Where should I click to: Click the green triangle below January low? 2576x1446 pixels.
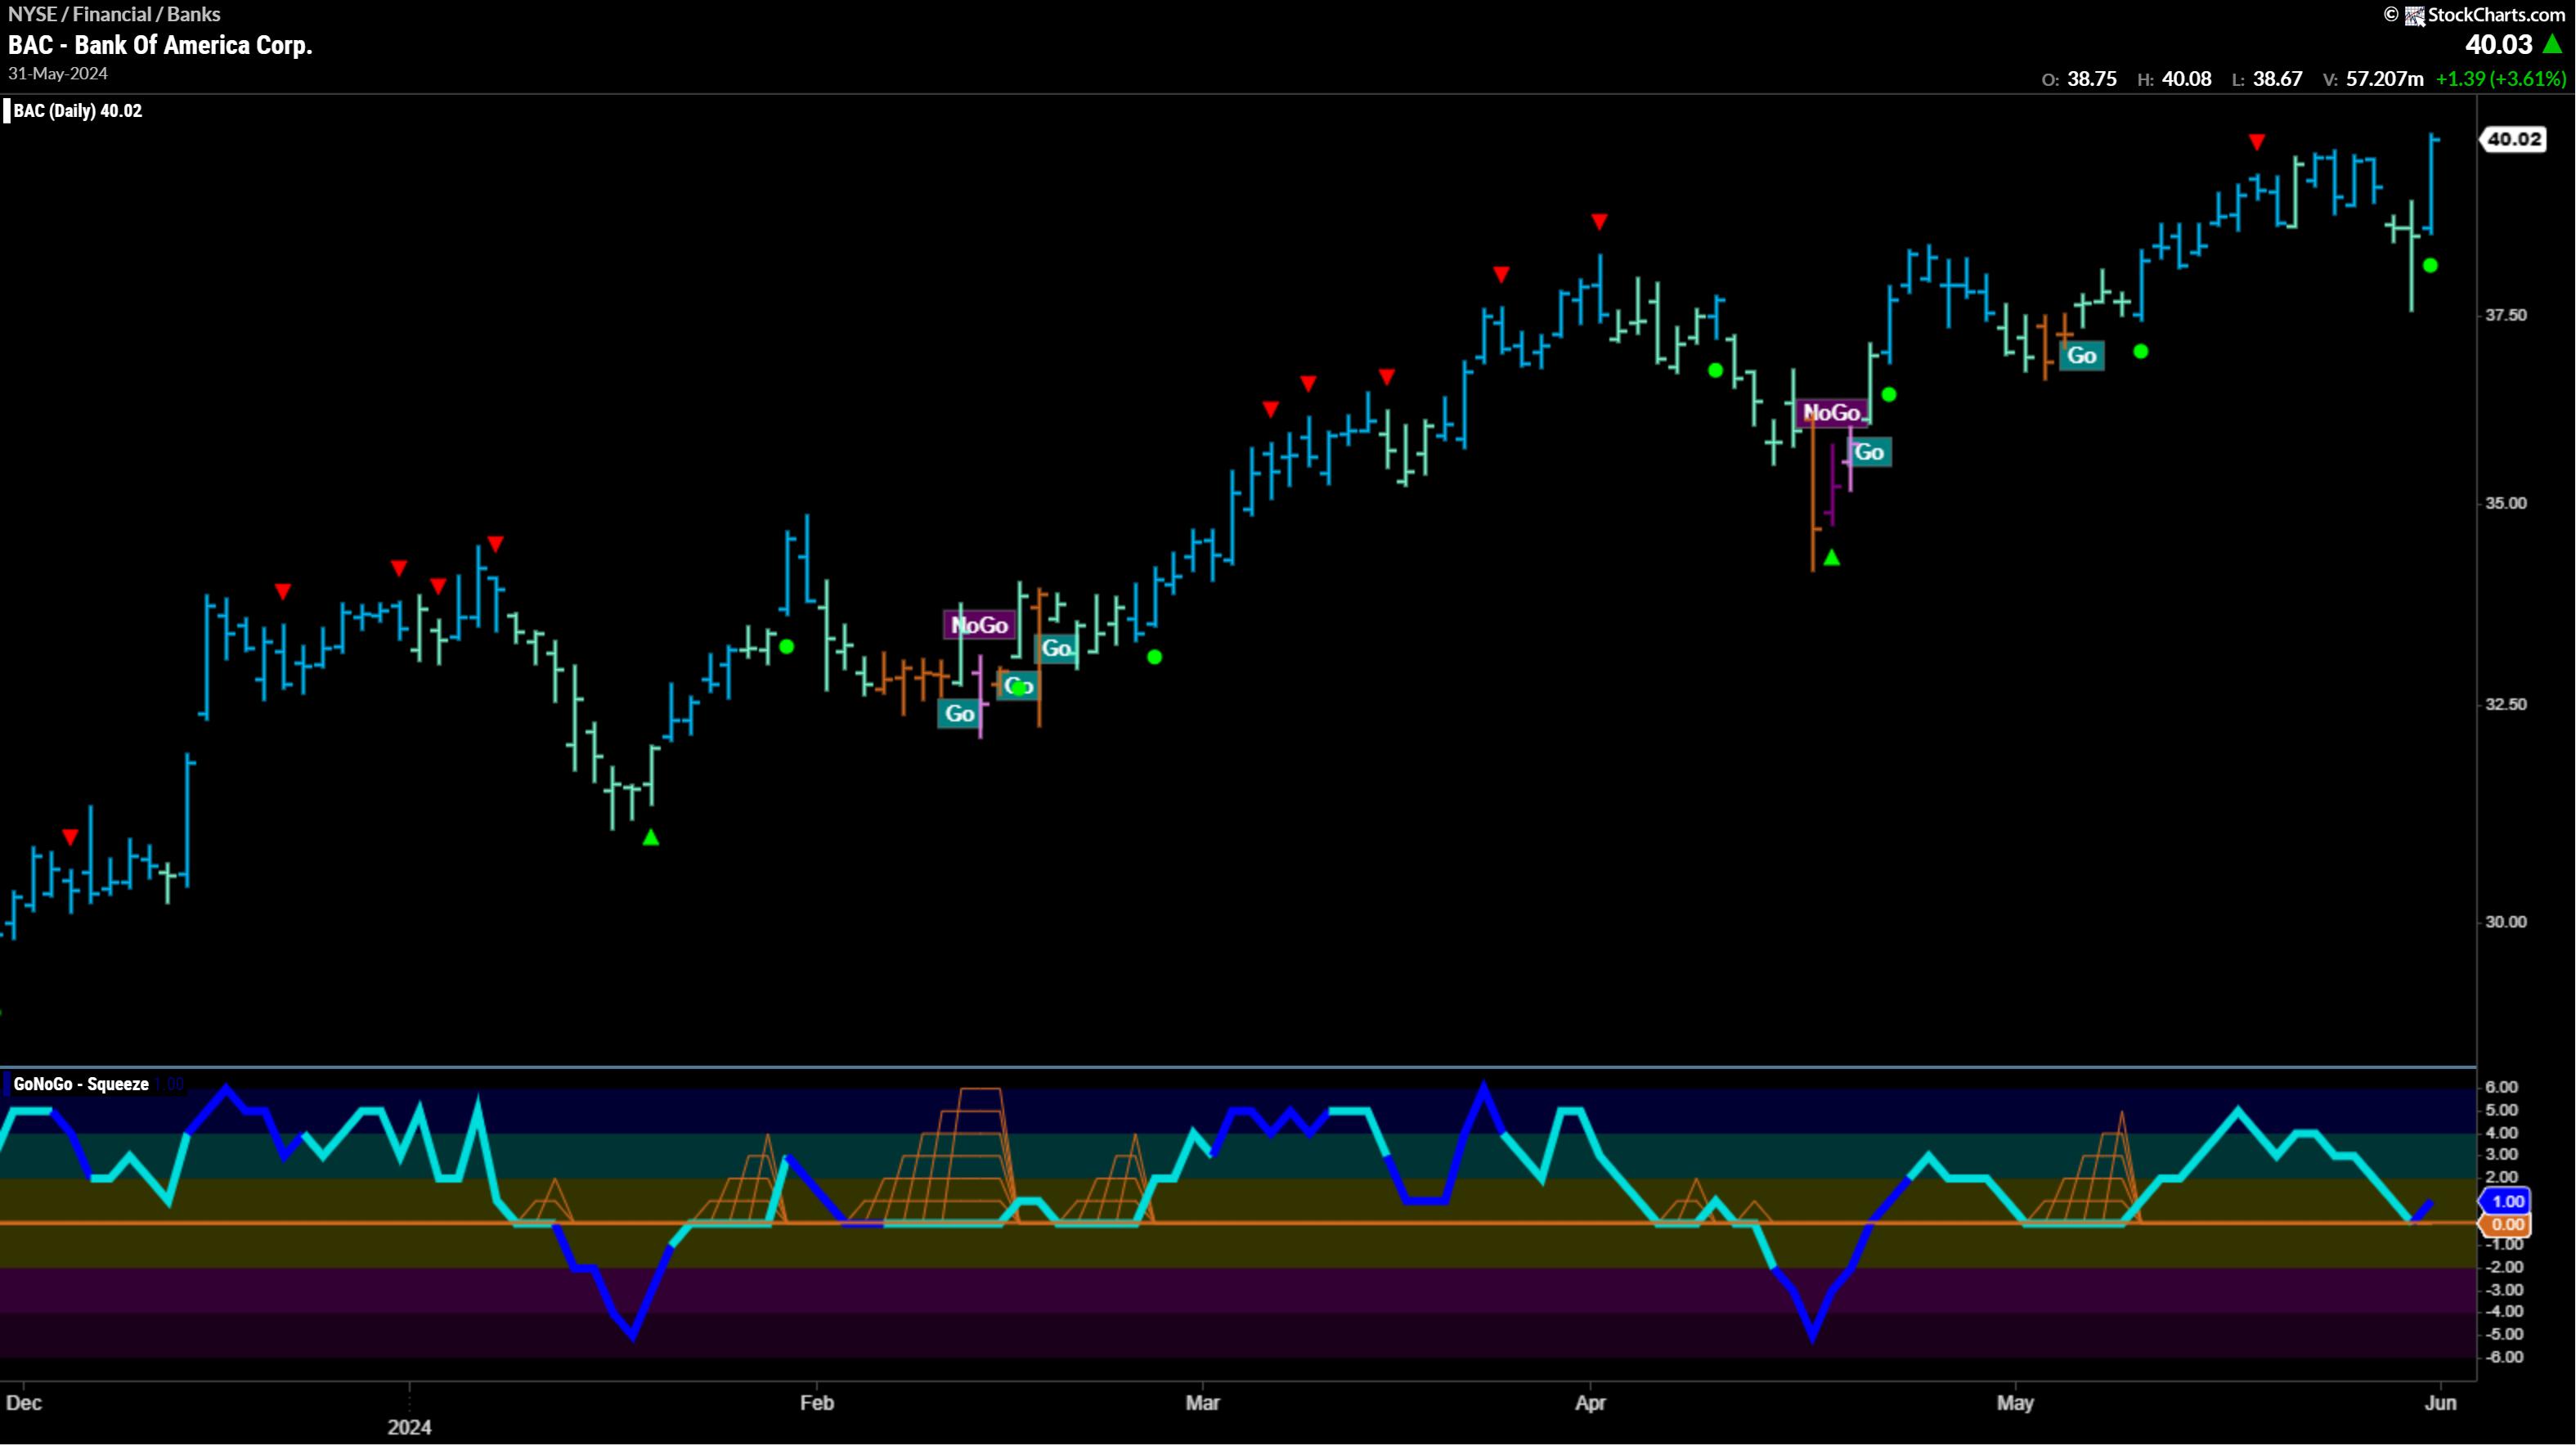pyautogui.click(x=651, y=838)
